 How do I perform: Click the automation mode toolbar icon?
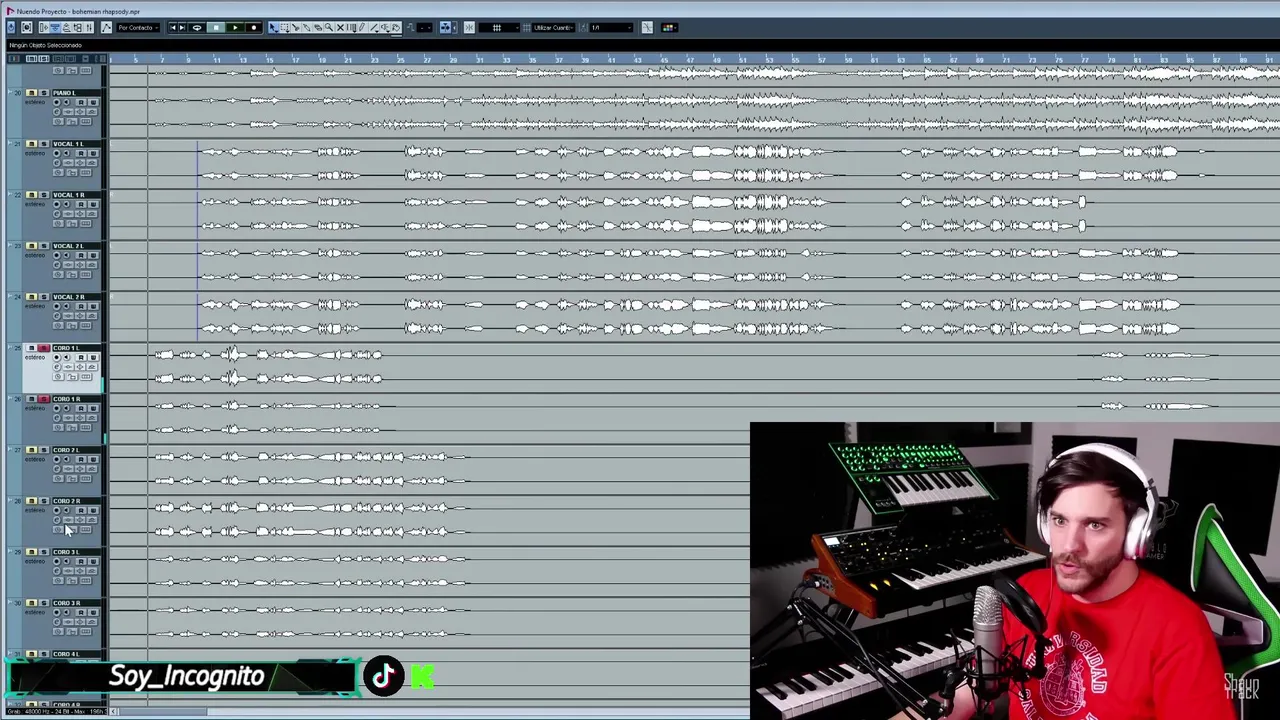pos(107,28)
